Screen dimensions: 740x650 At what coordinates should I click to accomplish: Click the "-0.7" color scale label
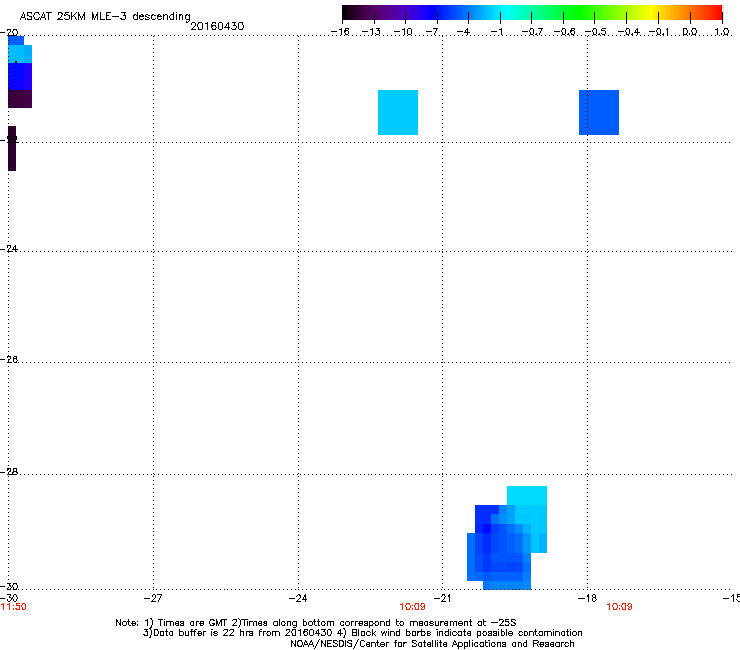tap(532, 32)
